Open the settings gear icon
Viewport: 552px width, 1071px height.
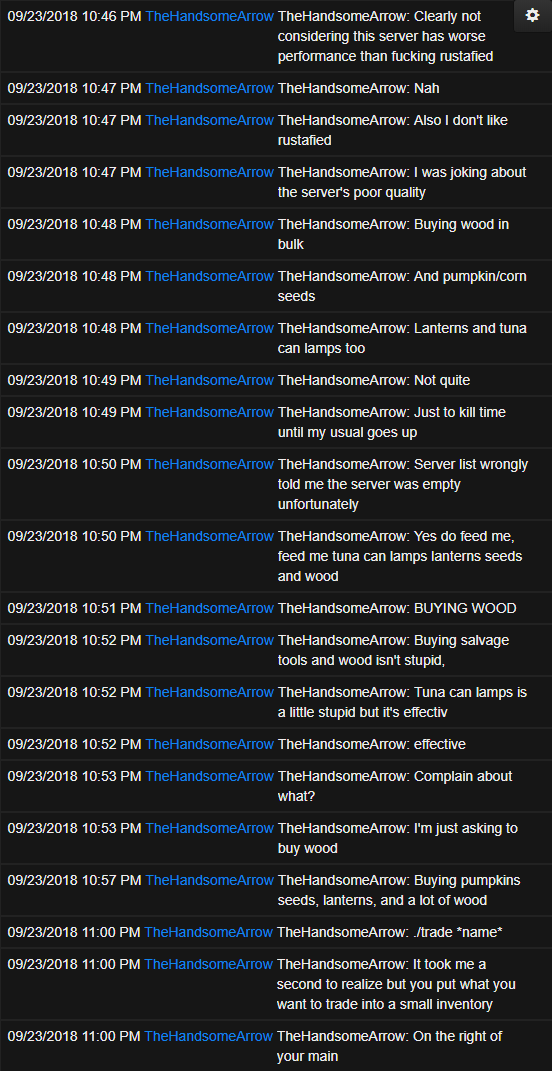pyautogui.click(x=532, y=16)
